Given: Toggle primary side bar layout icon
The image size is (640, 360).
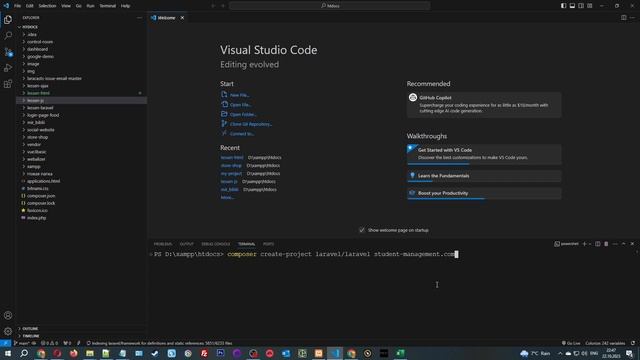Looking at the screenshot, I should [x=563, y=6].
